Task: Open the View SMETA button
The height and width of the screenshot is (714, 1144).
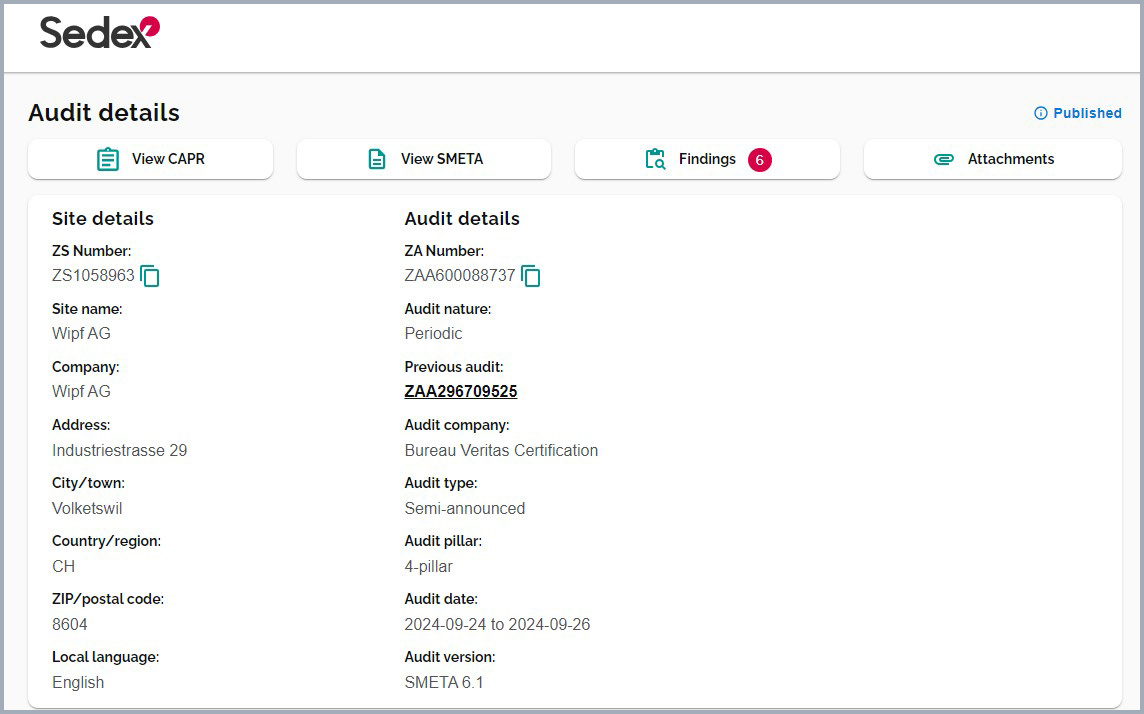Action: point(424,159)
